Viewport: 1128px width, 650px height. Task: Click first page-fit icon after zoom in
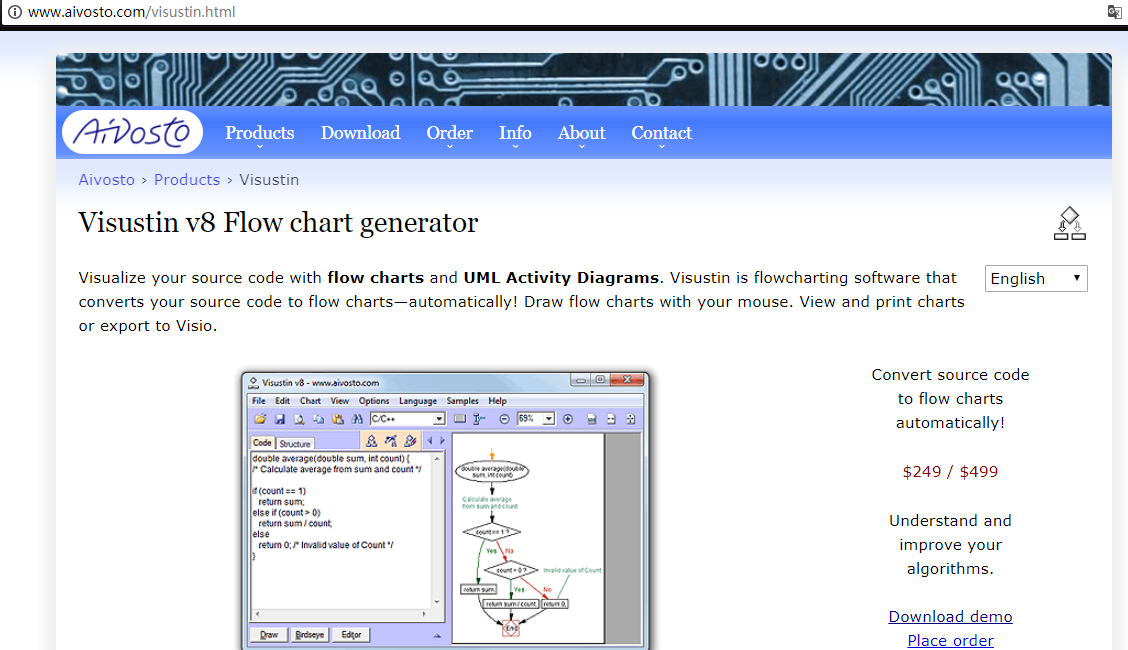click(x=591, y=419)
